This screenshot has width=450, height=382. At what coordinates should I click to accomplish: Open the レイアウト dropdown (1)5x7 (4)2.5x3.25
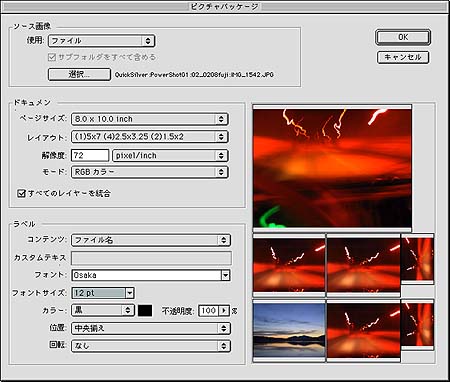pos(150,137)
